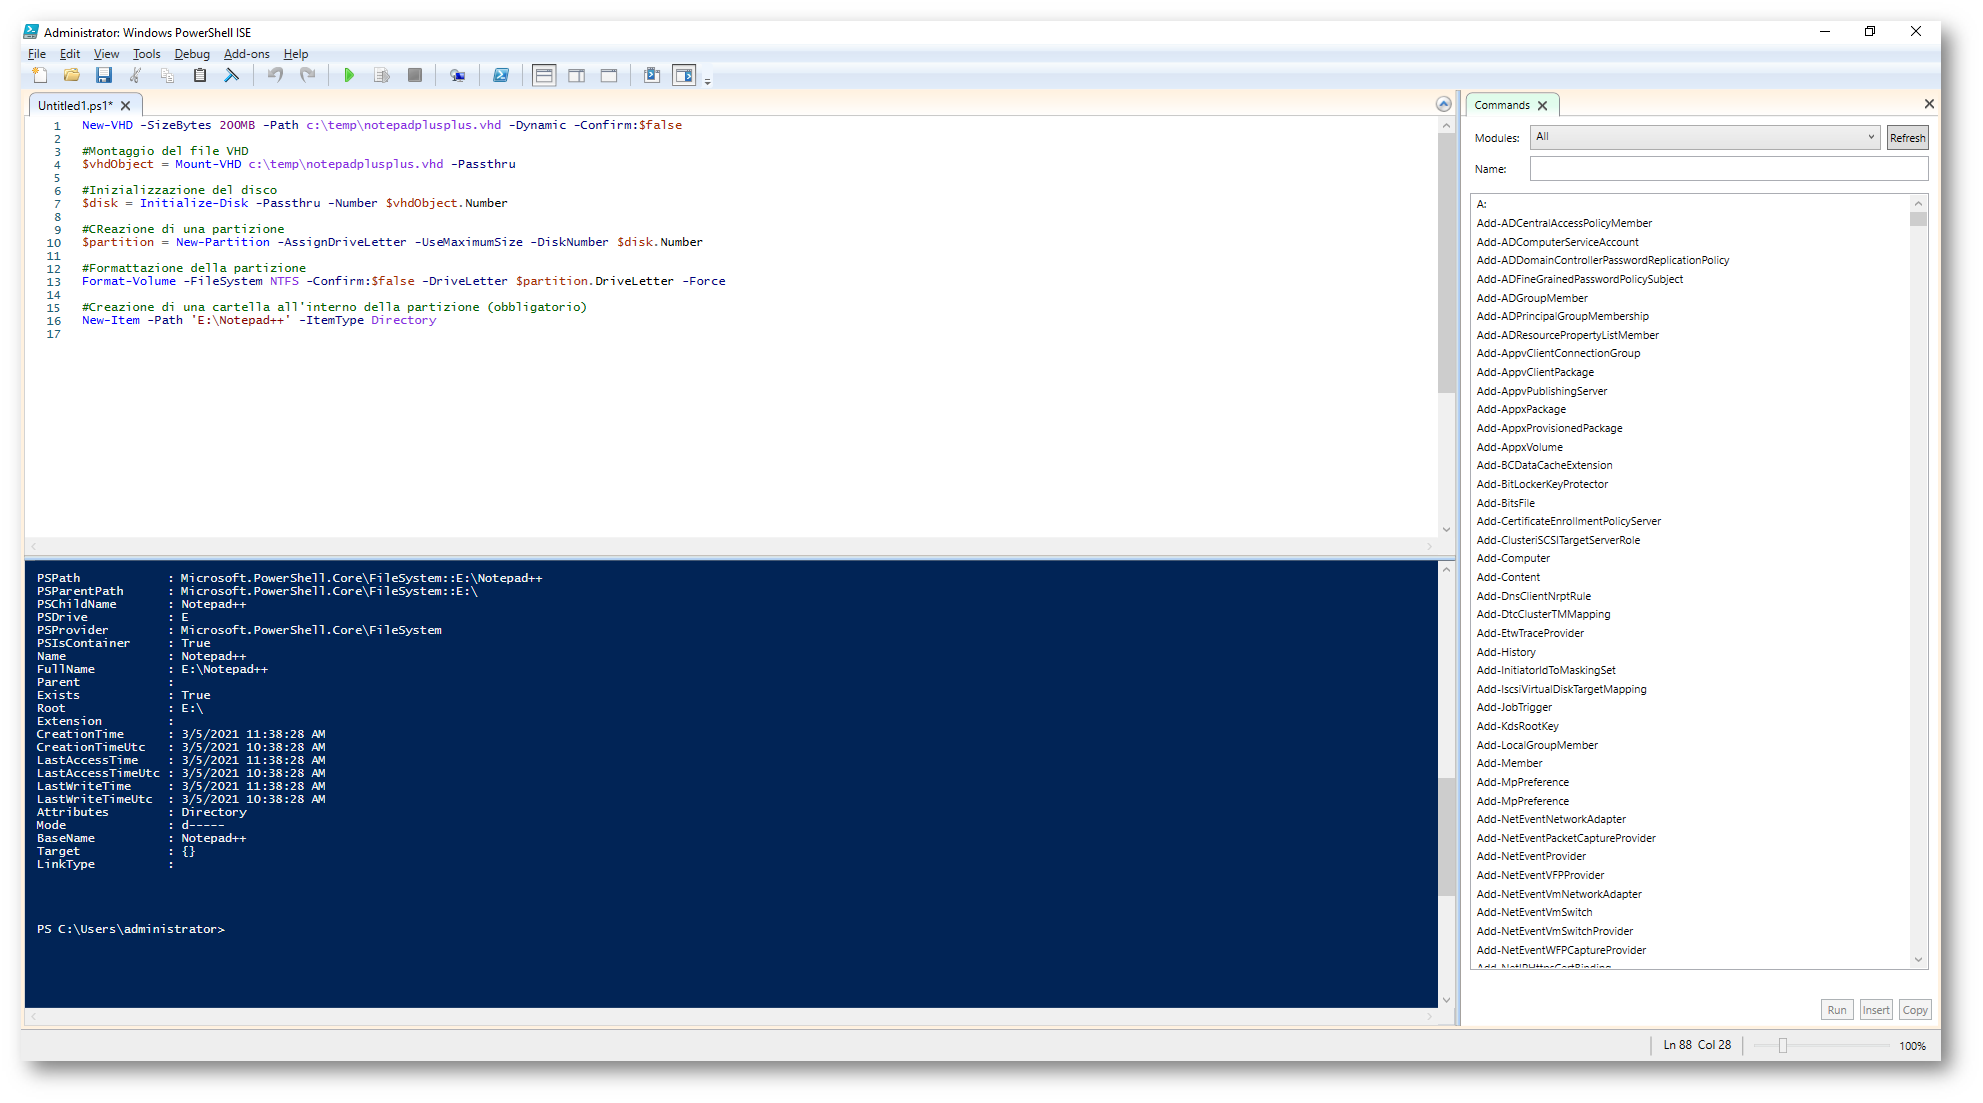Viewport: 1983px width, 1103px height.
Task: Click the script pane scroll down arrow
Action: pos(1446,530)
